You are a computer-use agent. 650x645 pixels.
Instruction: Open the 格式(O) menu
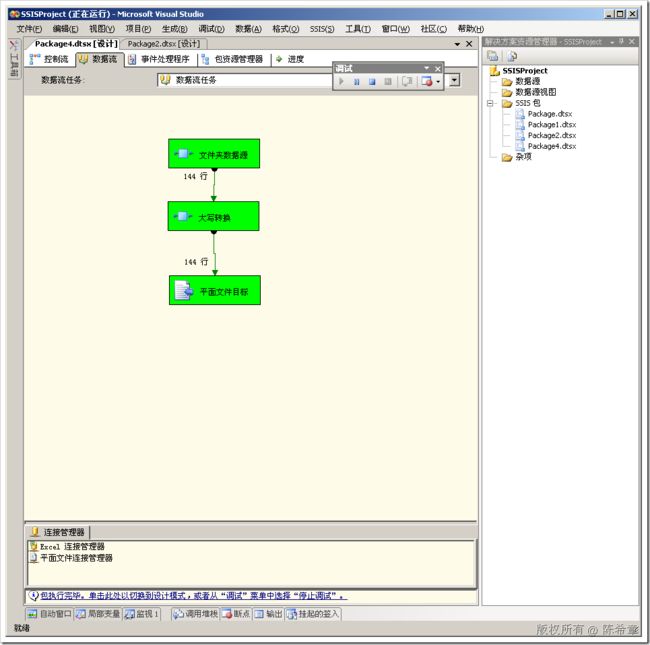[286, 29]
